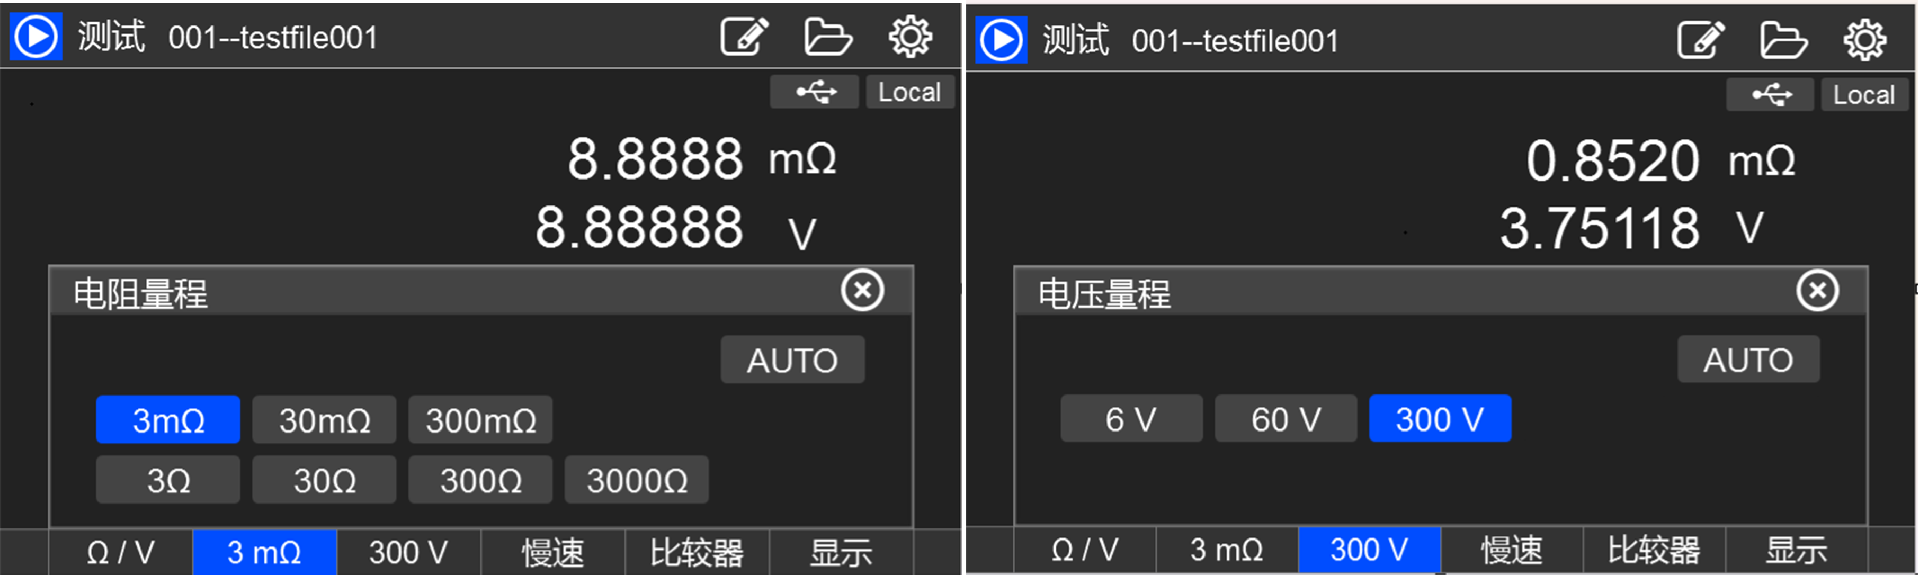Open the folder icon on the resistance range screen
This screenshot has height=575, width=1920.
[x=829, y=37]
